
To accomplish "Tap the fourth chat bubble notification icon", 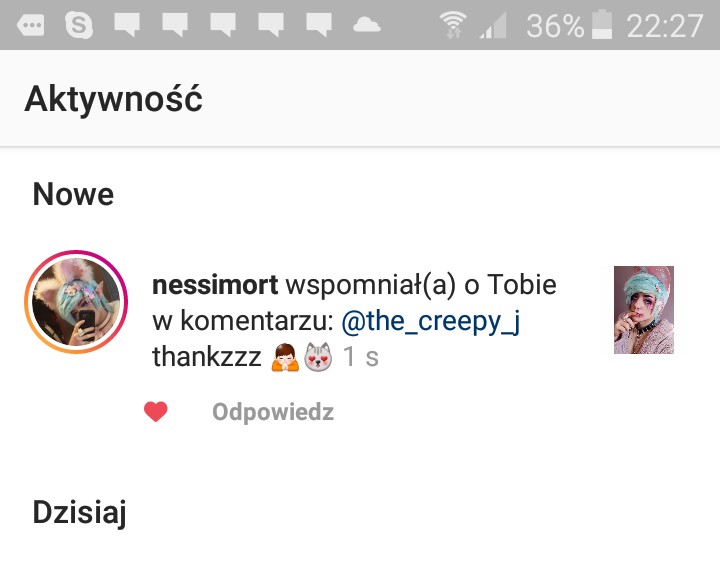I will 271,25.
